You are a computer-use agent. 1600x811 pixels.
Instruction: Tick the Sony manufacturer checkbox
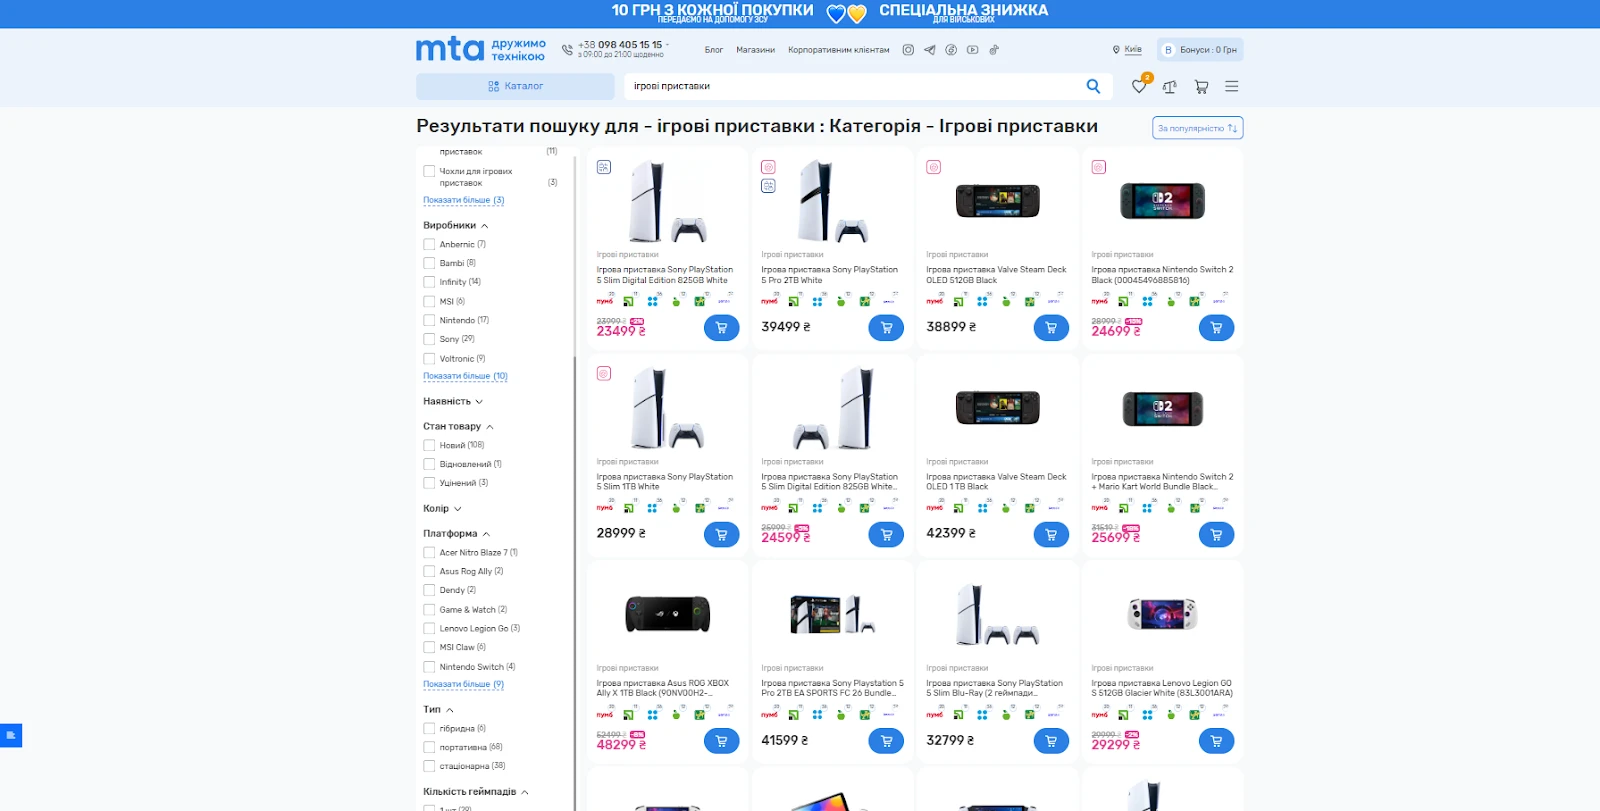[x=429, y=340]
